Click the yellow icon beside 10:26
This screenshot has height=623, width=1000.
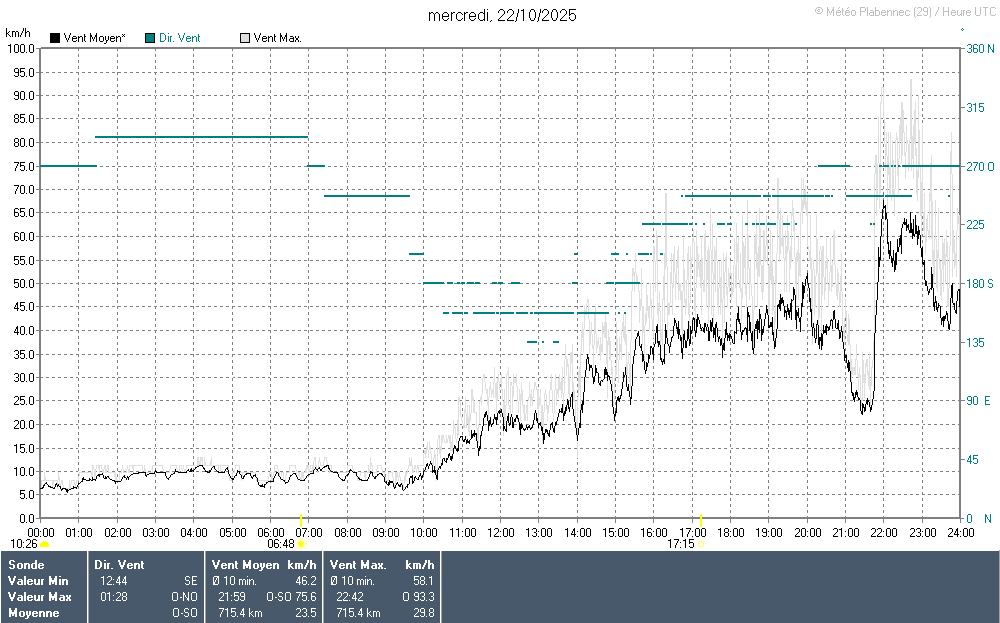click(44, 545)
